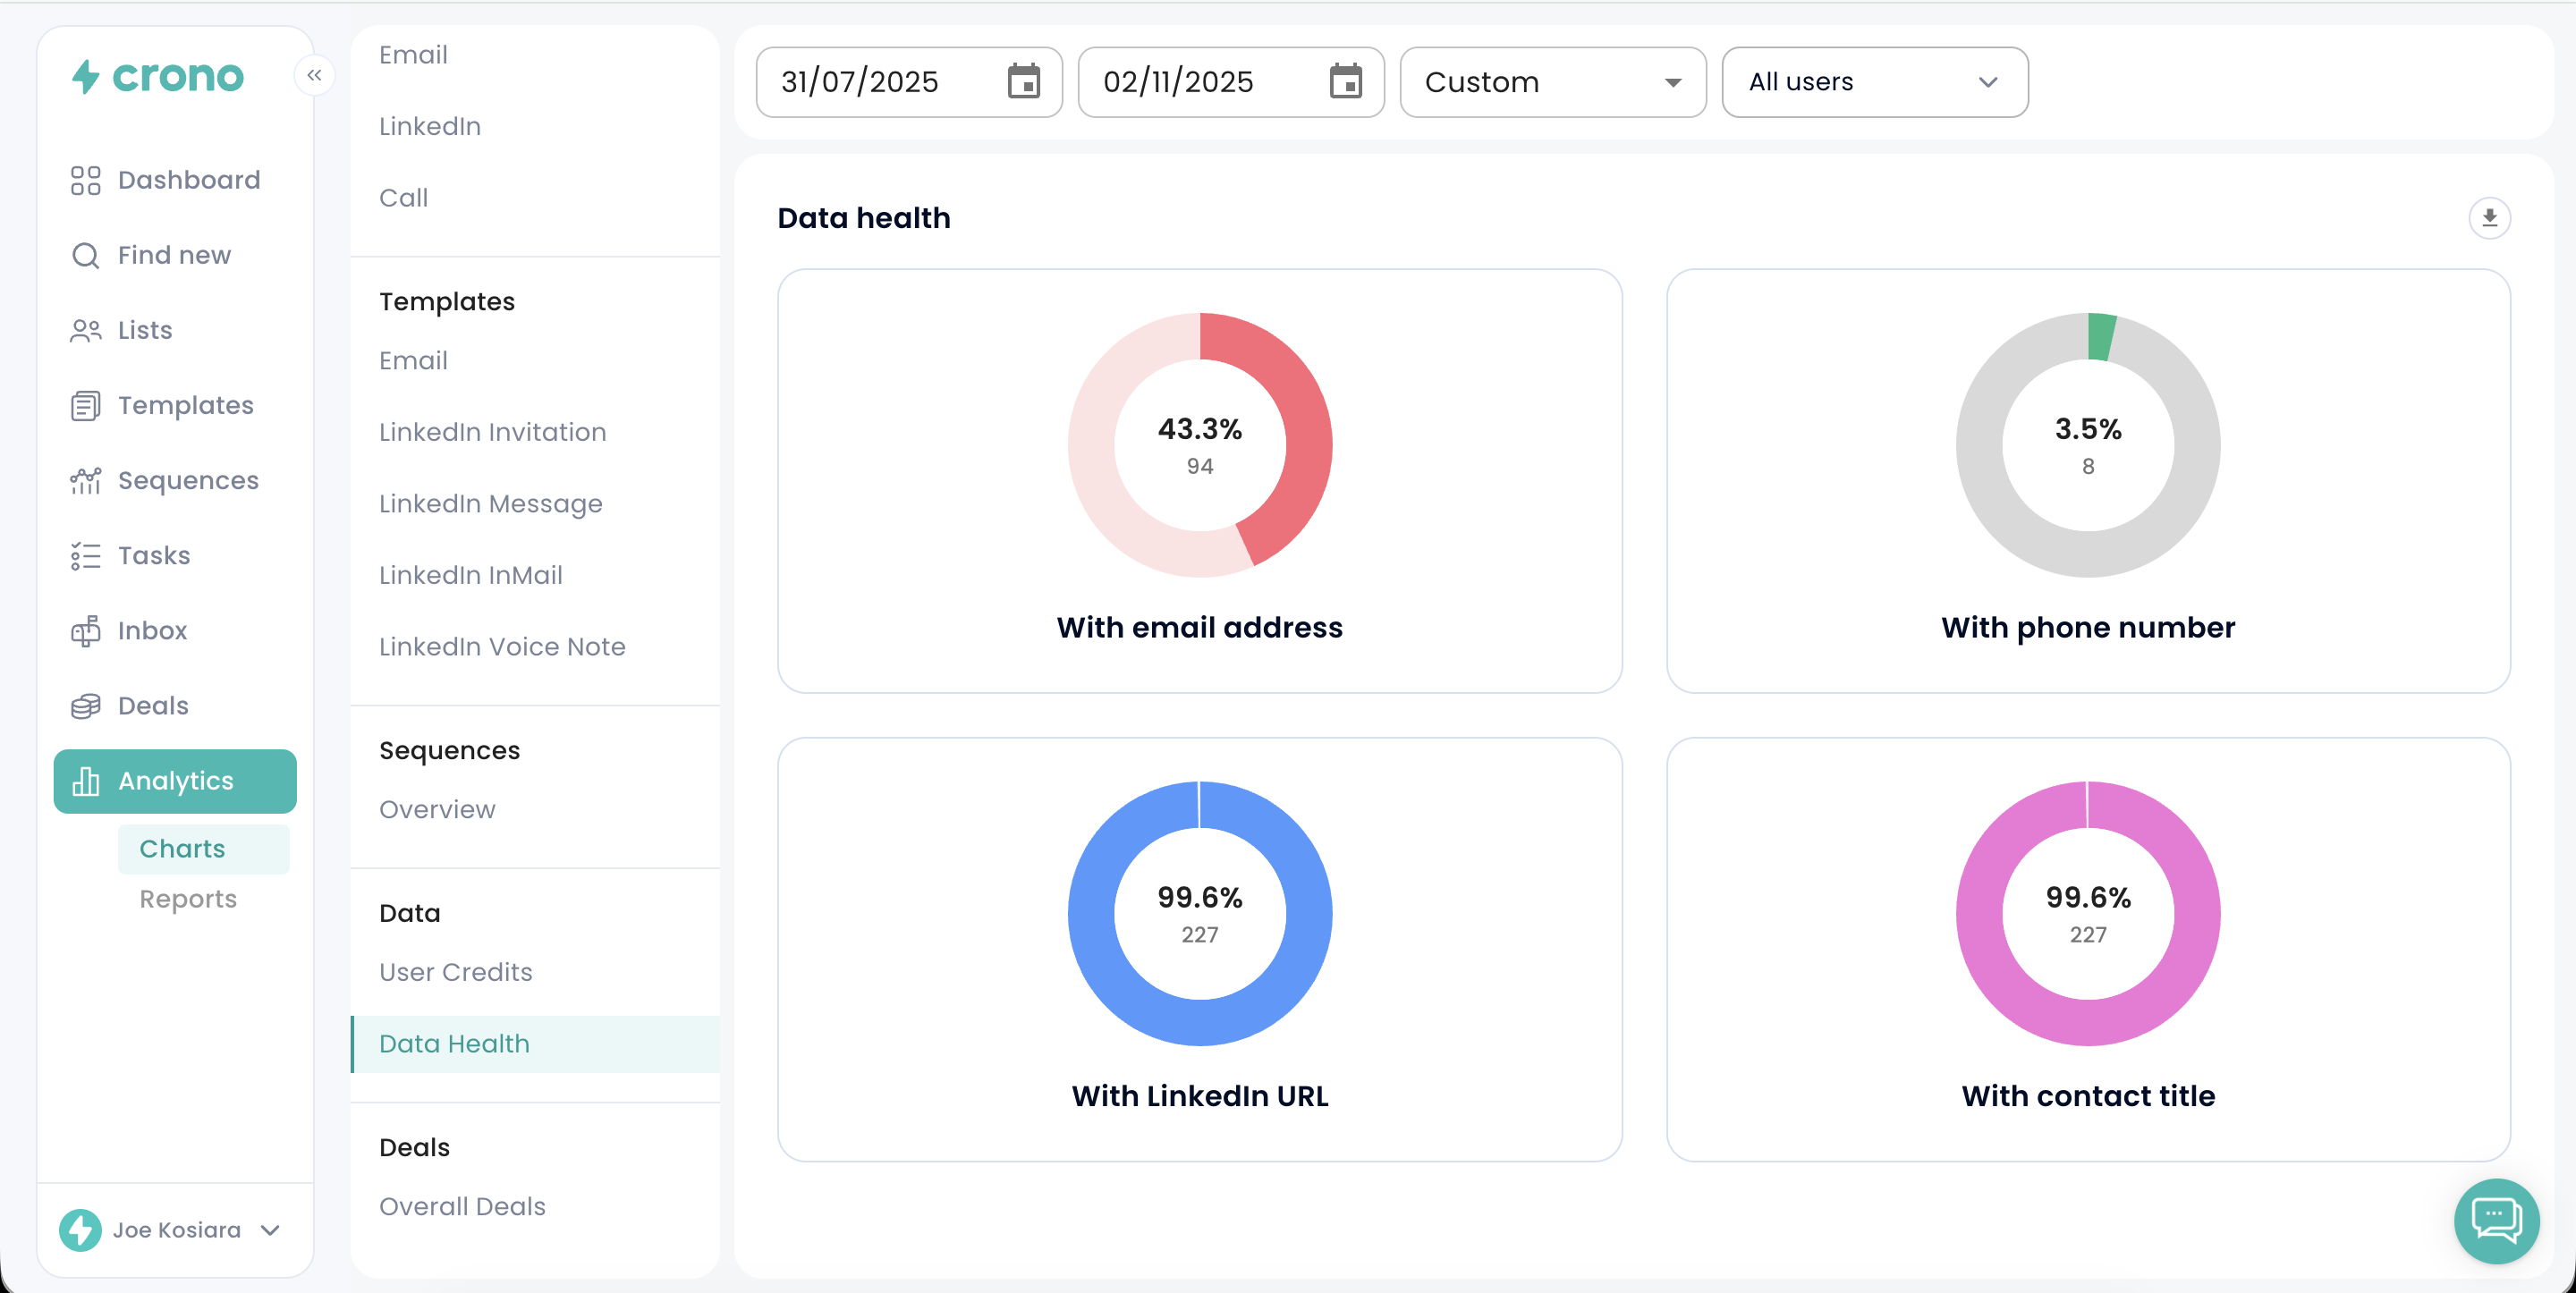Open User Credits analytics page
The height and width of the screenshot is (1293, 2576).
(x=455, y=972)
